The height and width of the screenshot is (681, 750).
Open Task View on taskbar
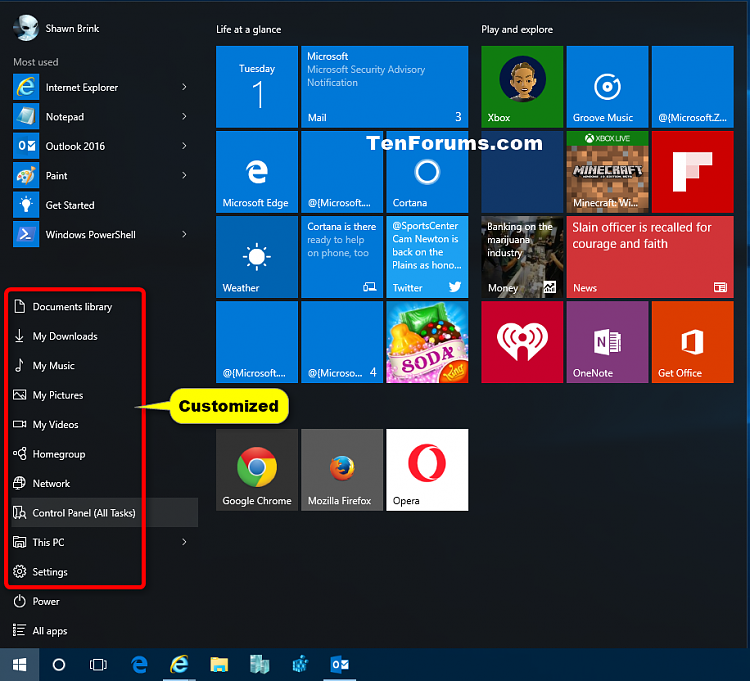pyautogui.click(x=98, y=665)
